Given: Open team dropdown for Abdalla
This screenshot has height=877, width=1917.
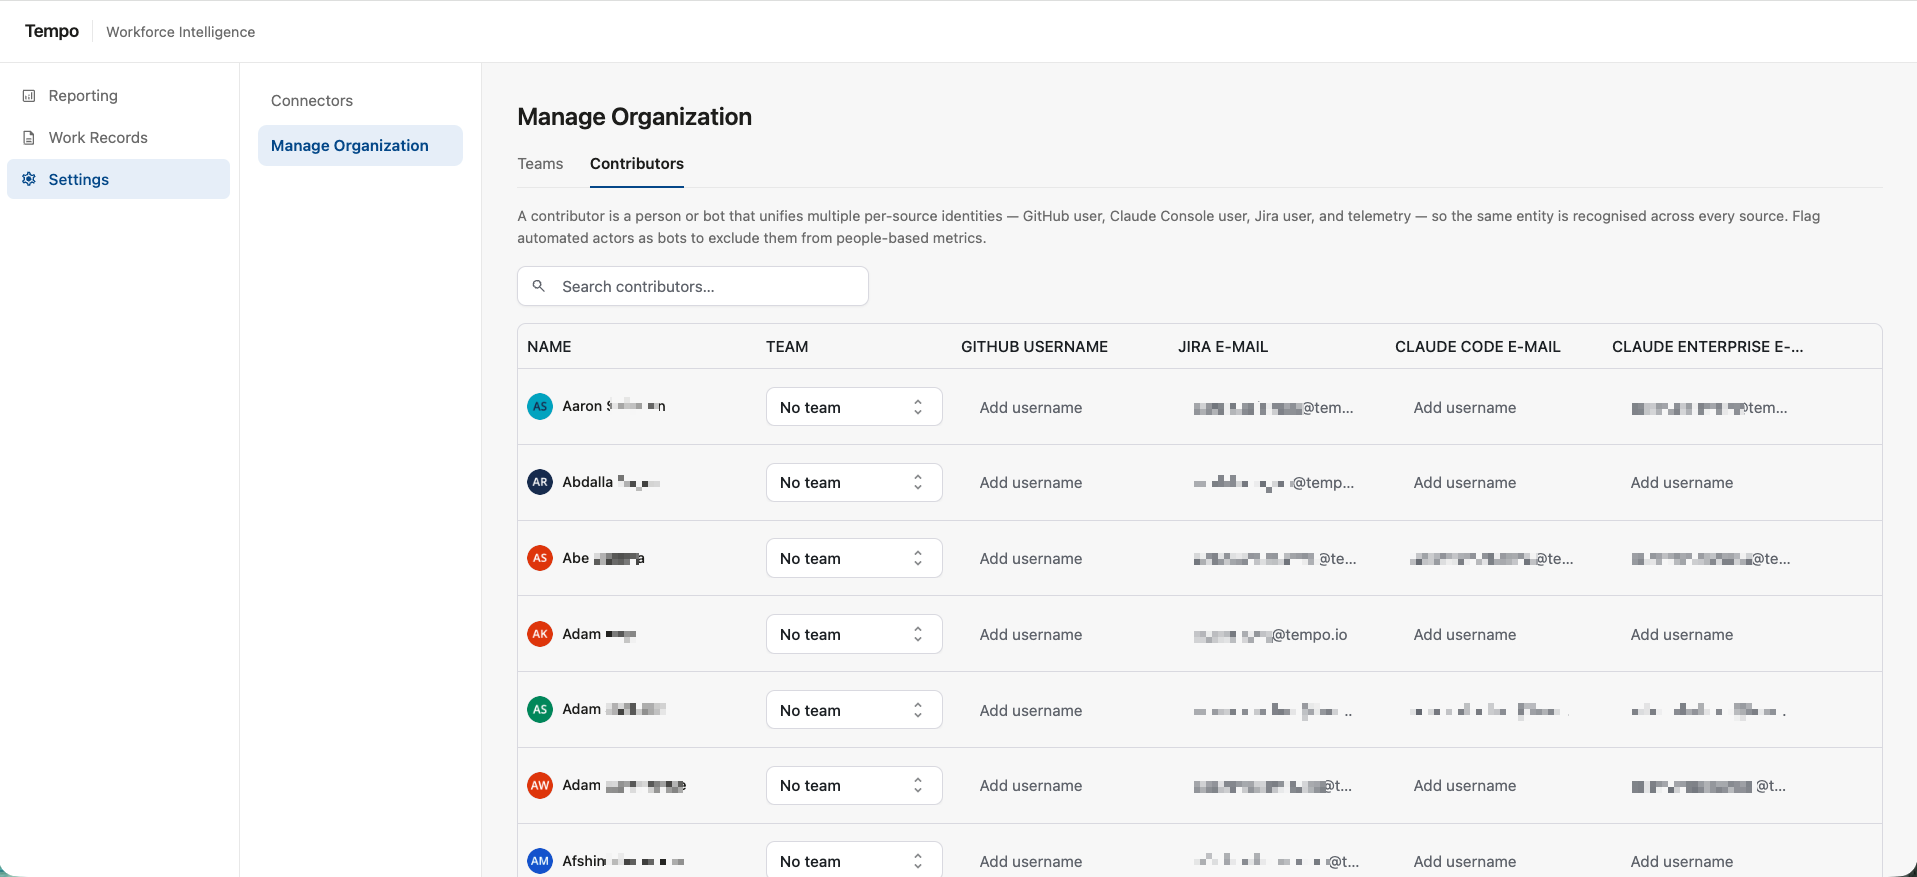Looking at the screenshot, I should [x=854, y=482].
